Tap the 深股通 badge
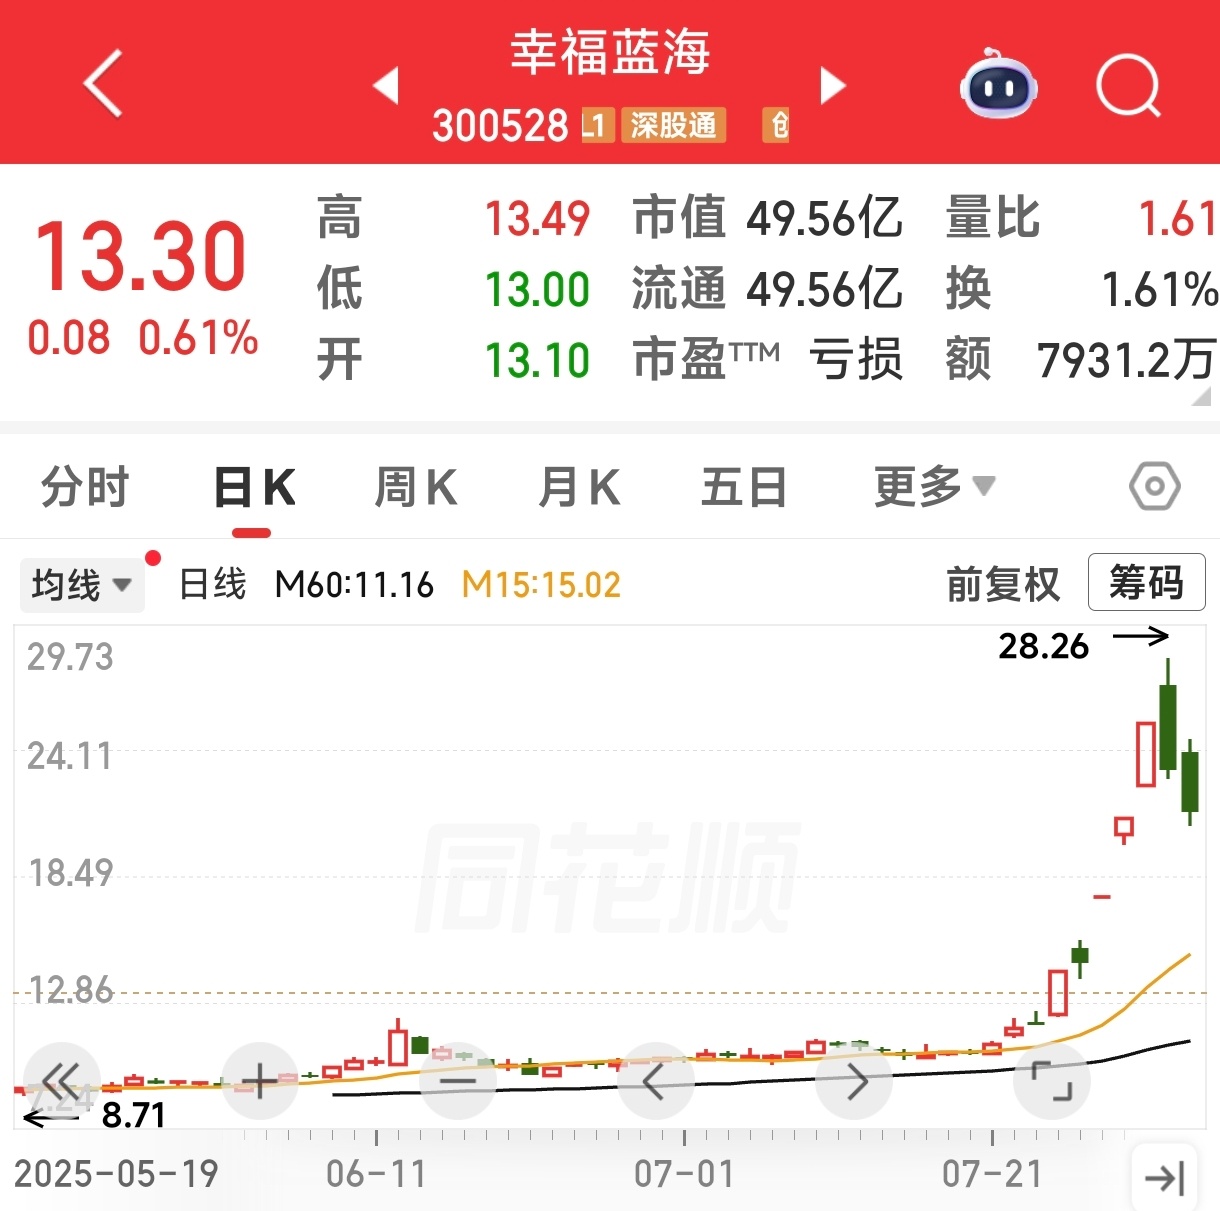This screenshot has width=1220, height=1211. [674, 126]
